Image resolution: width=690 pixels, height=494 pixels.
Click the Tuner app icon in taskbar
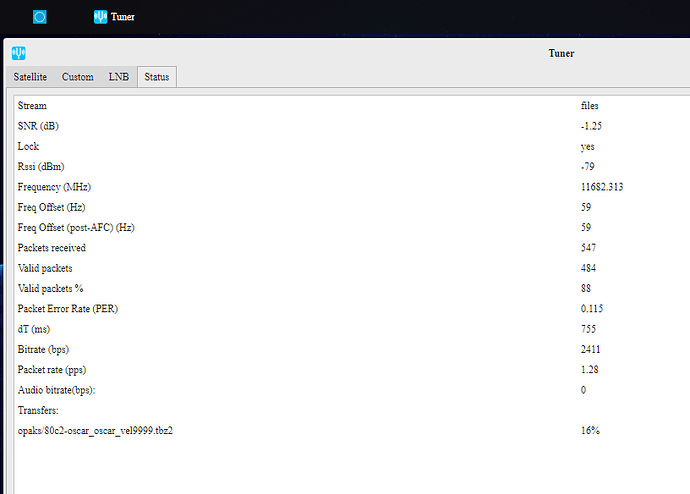100,17
